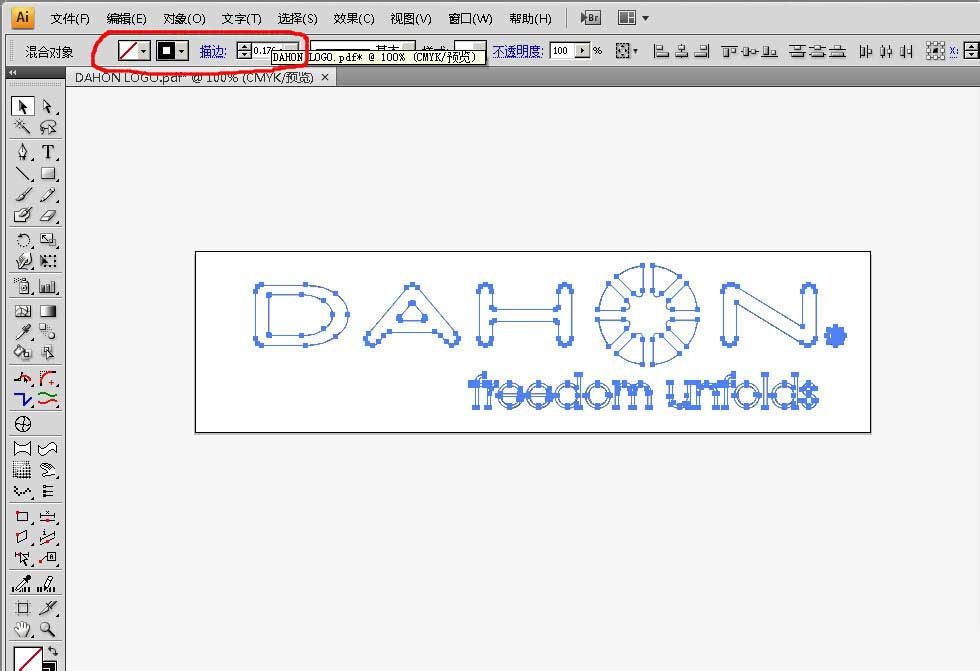Pick the Pencil tool
Viewport: 980px width, 671px height.
48,194
